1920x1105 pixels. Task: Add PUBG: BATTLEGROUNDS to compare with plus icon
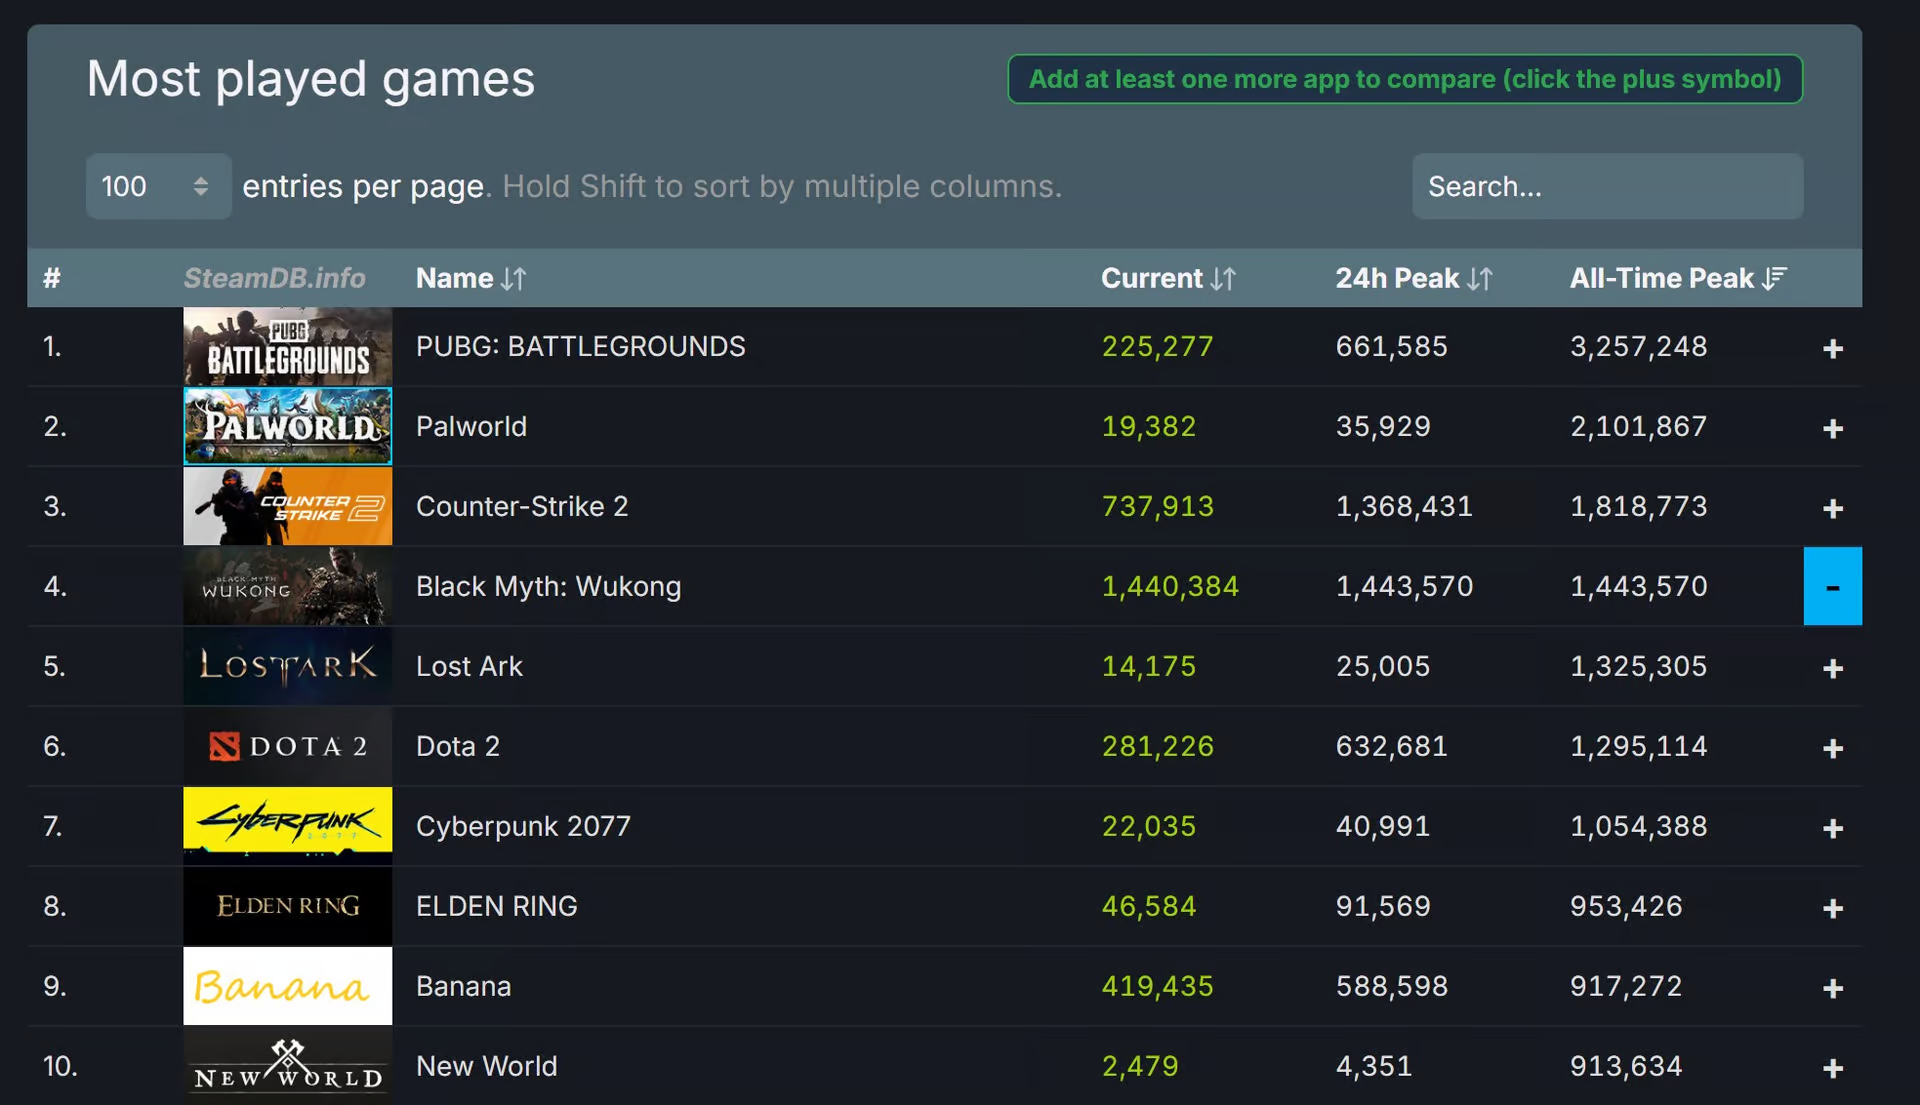[x=1832, y=348]
